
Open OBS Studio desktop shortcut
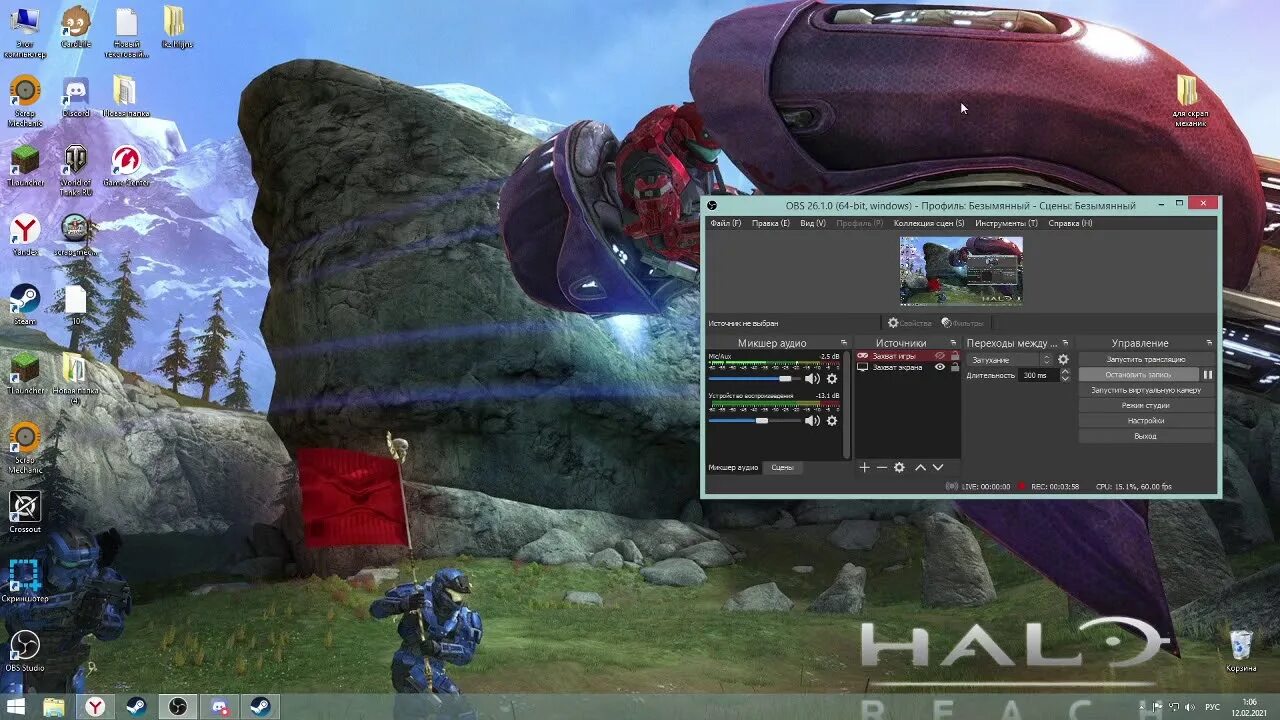(25, 650)
